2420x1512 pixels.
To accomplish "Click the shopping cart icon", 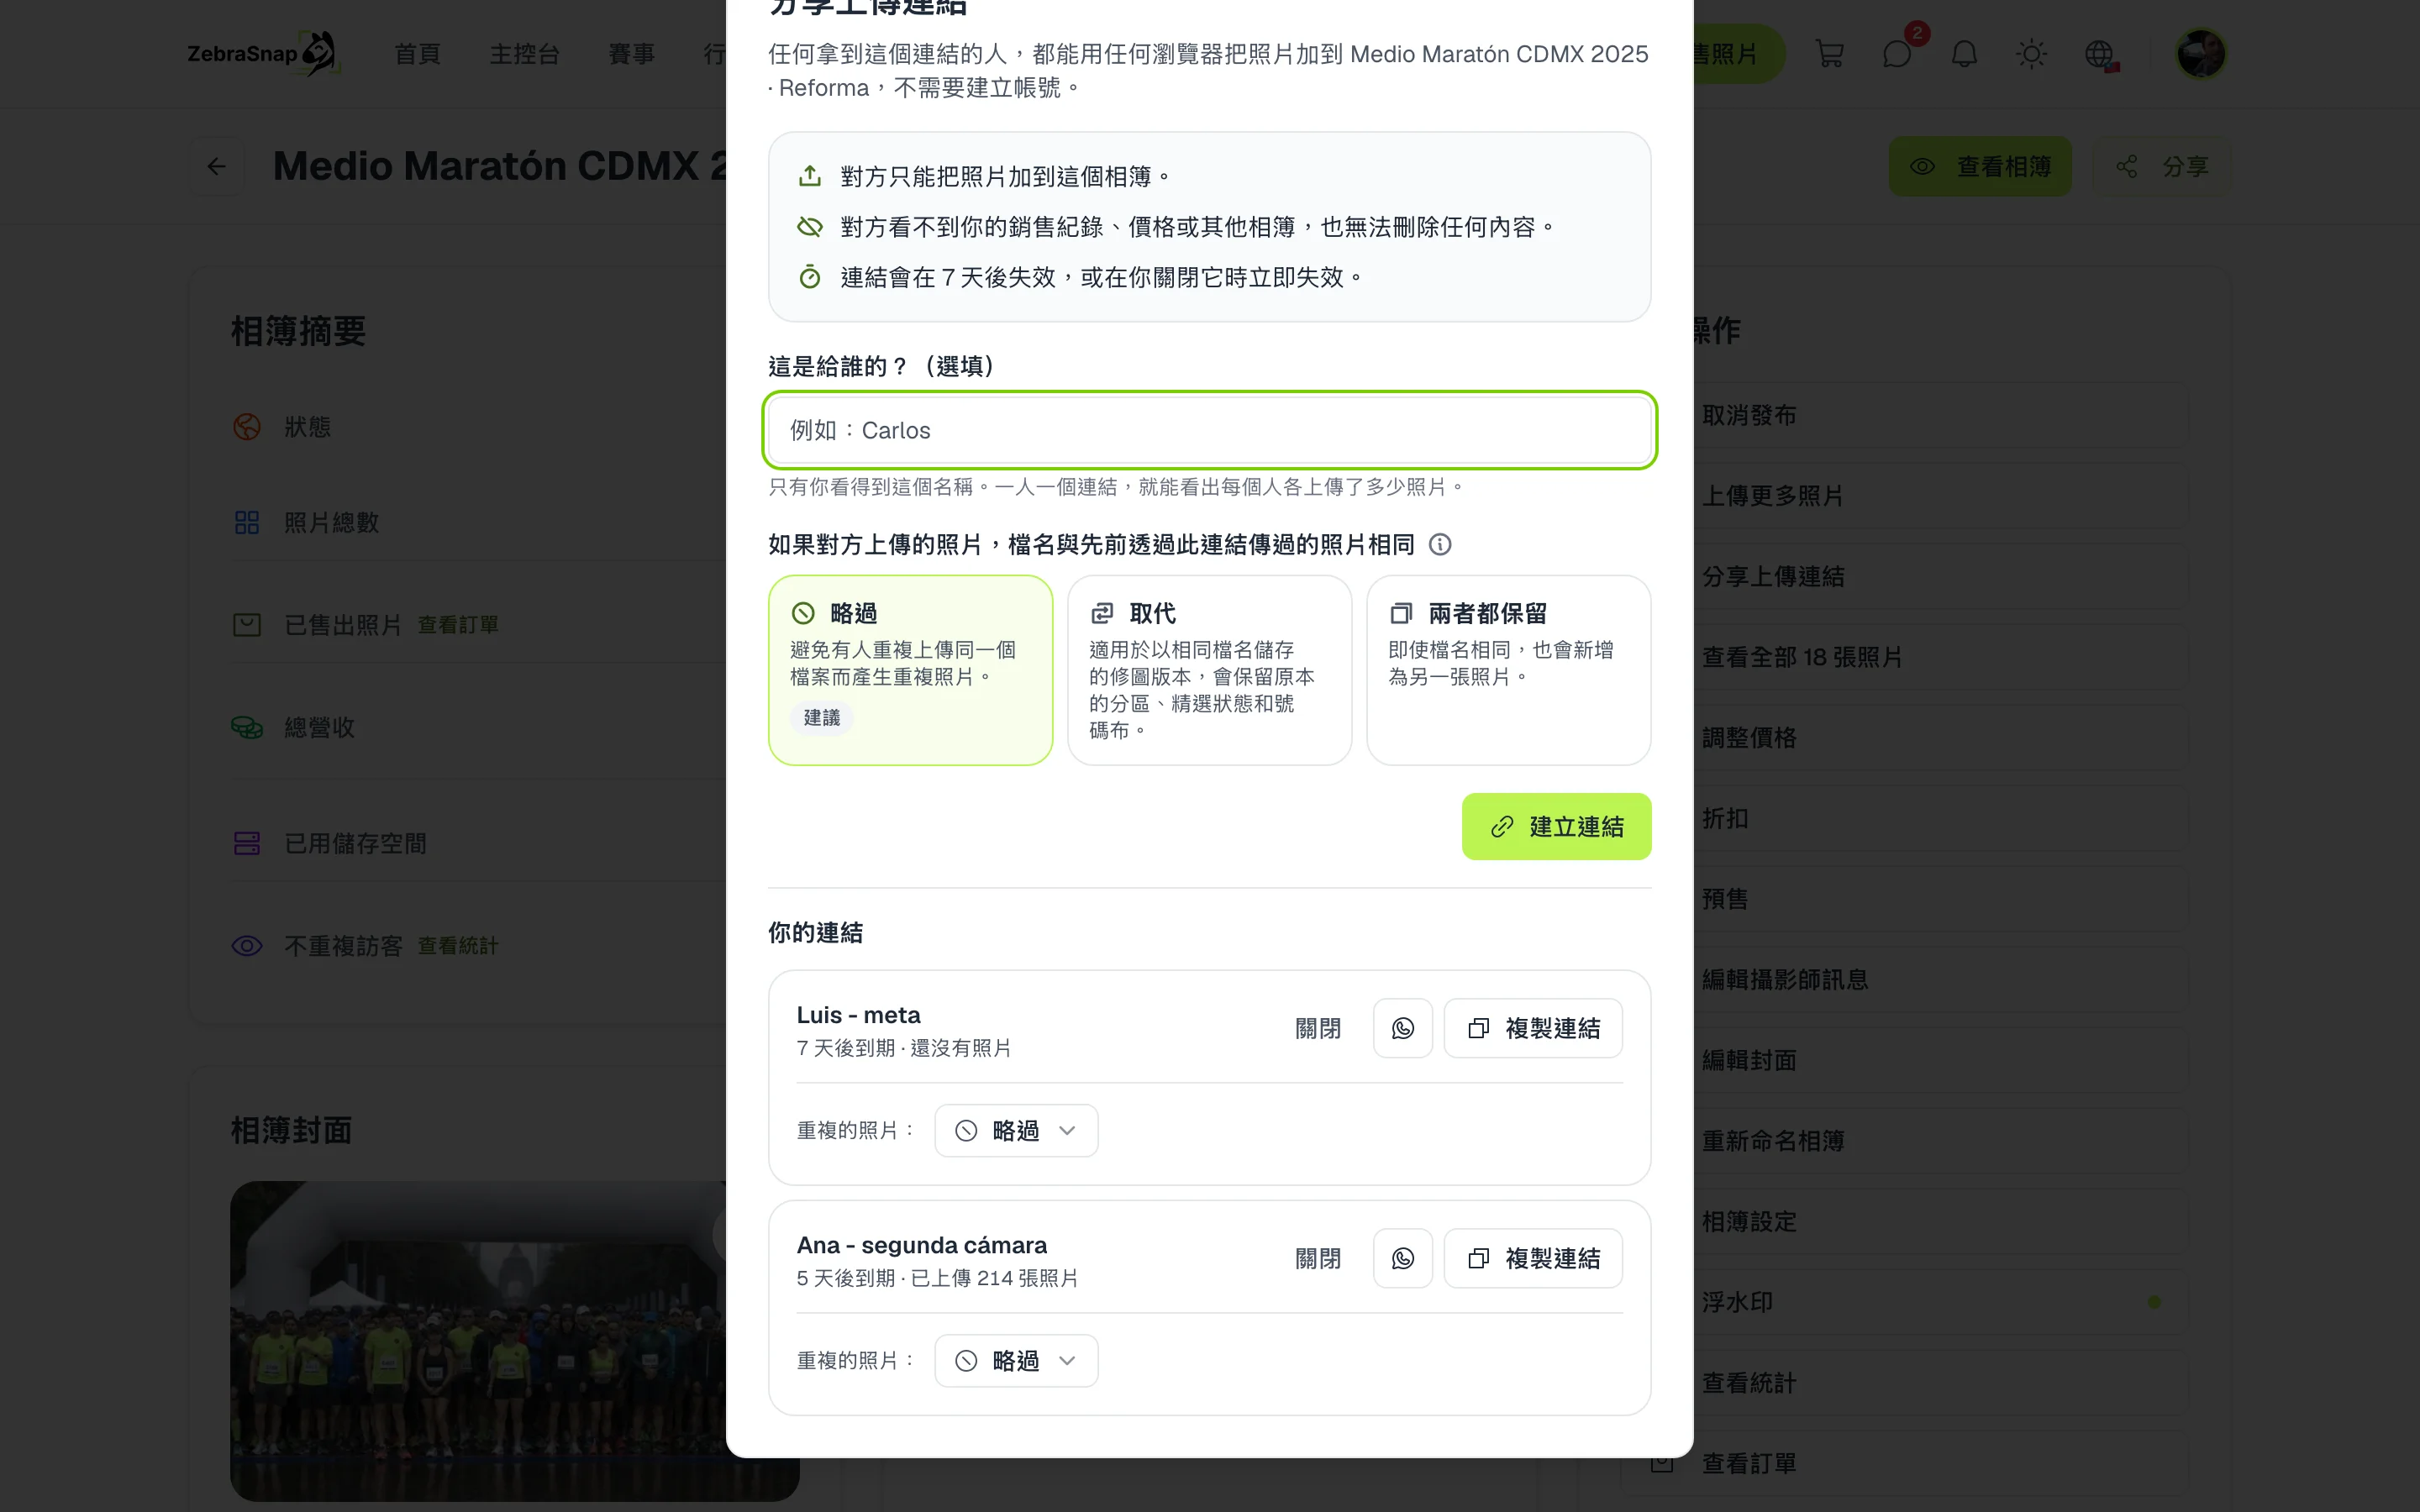I will [x=1829, y=54].
